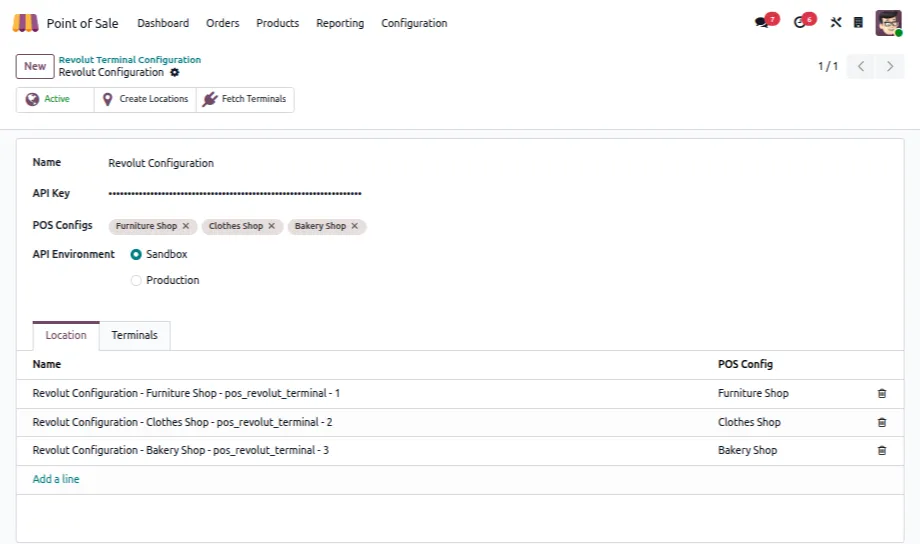920x544 pixels.
Task: Open the messages chat icon
Action: coord(762,22)
